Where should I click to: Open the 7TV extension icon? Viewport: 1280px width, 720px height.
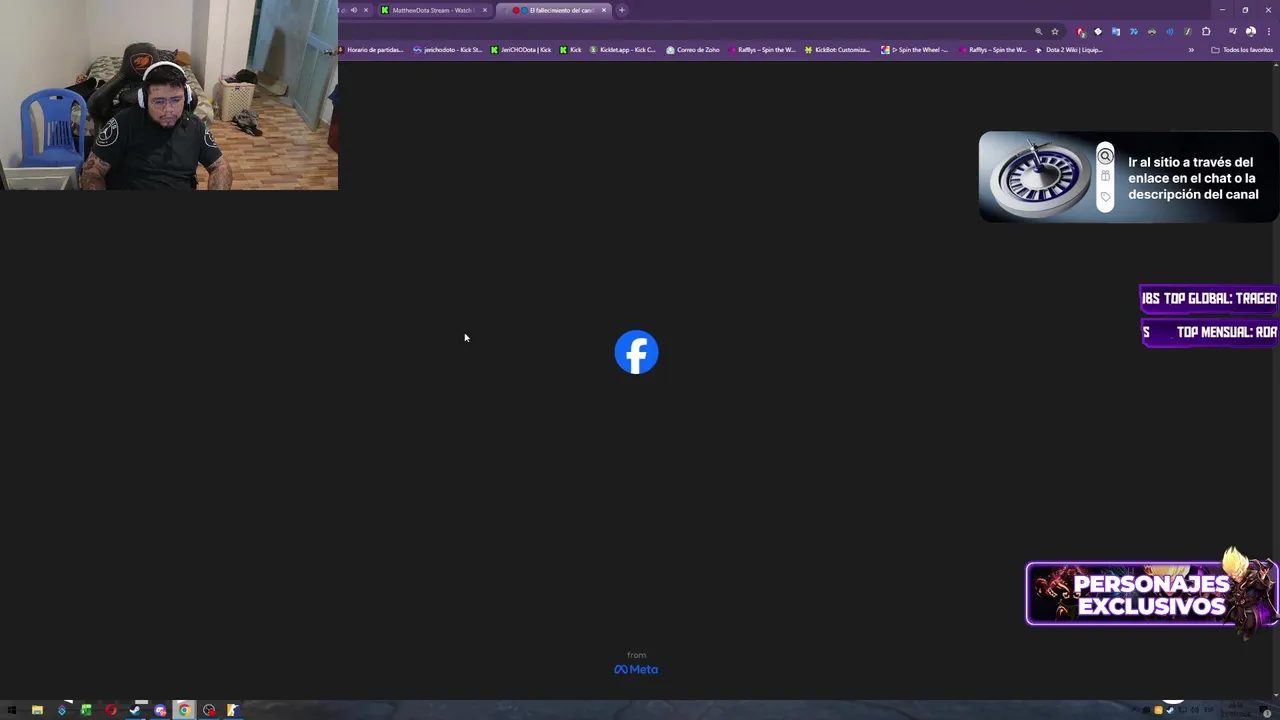pos(1134,31)
